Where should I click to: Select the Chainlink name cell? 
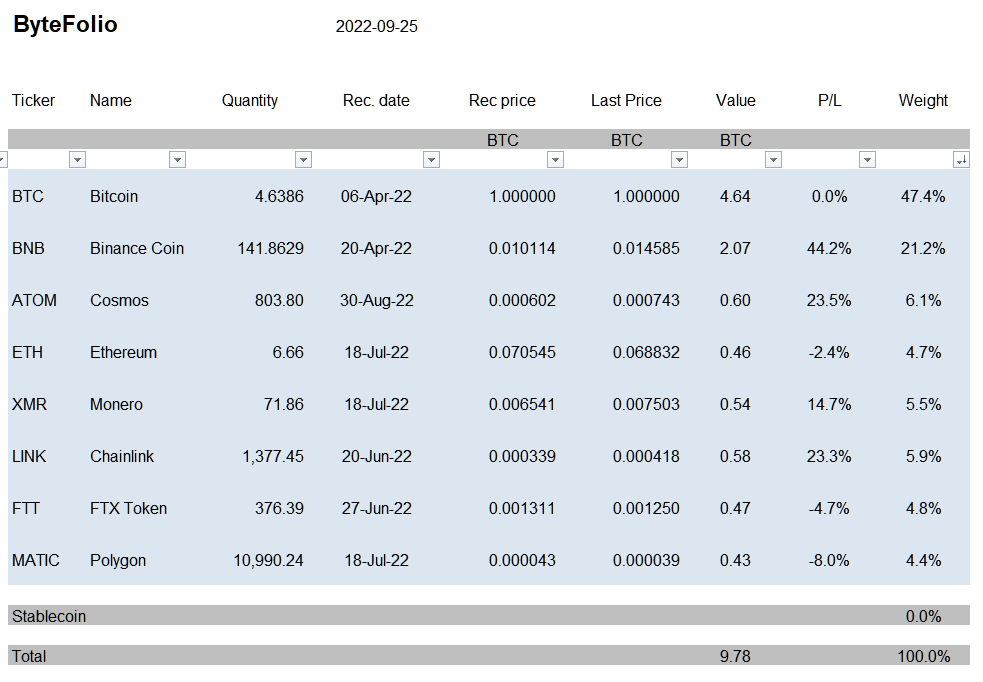click(122, 456)
